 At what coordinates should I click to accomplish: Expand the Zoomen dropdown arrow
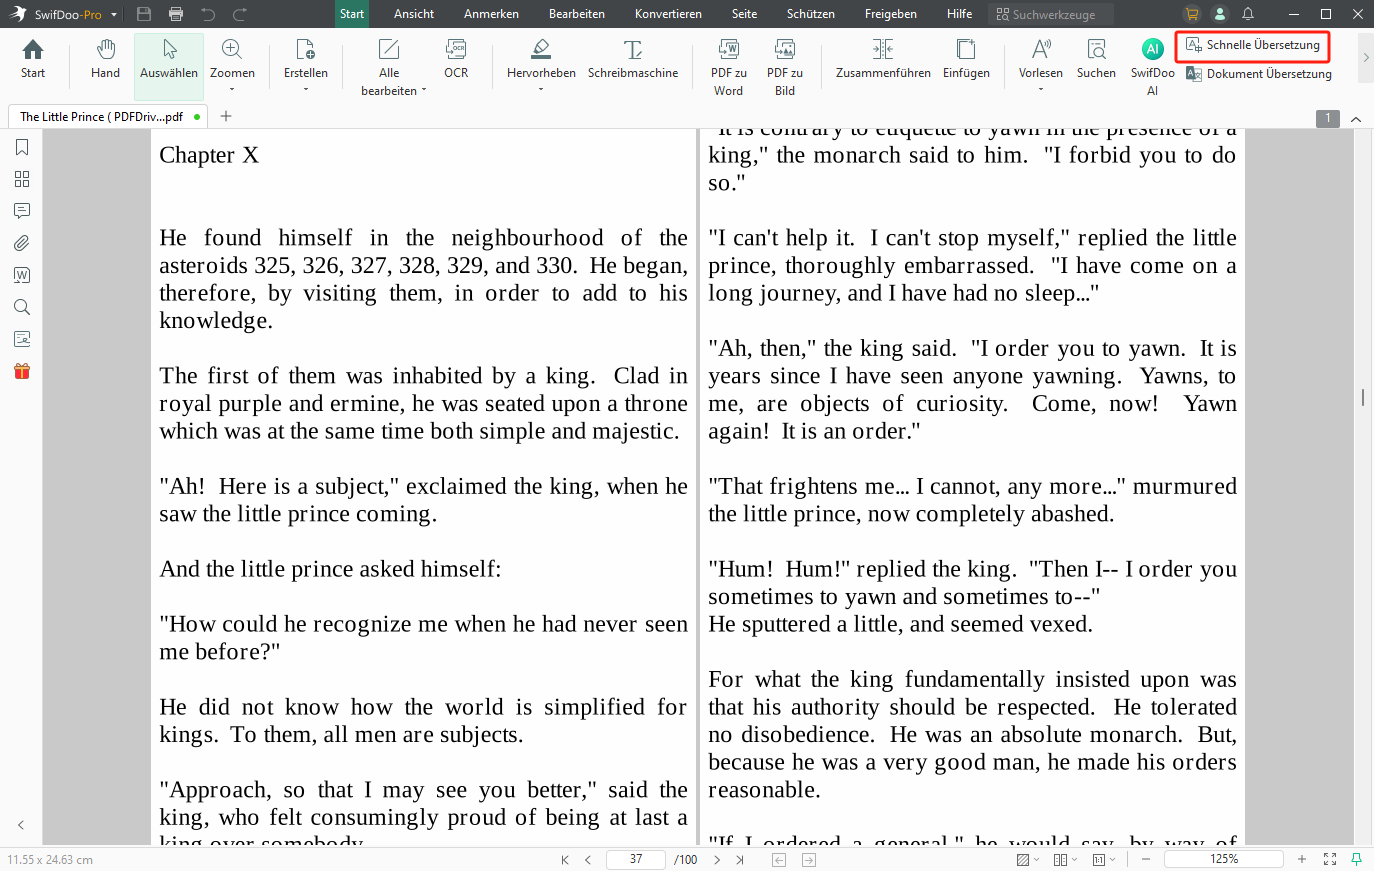(232, 90)
